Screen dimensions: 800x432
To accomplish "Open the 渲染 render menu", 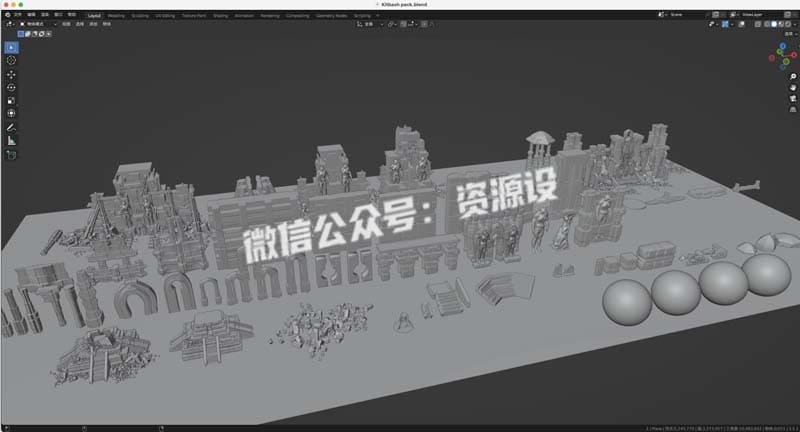I will 45,15.
